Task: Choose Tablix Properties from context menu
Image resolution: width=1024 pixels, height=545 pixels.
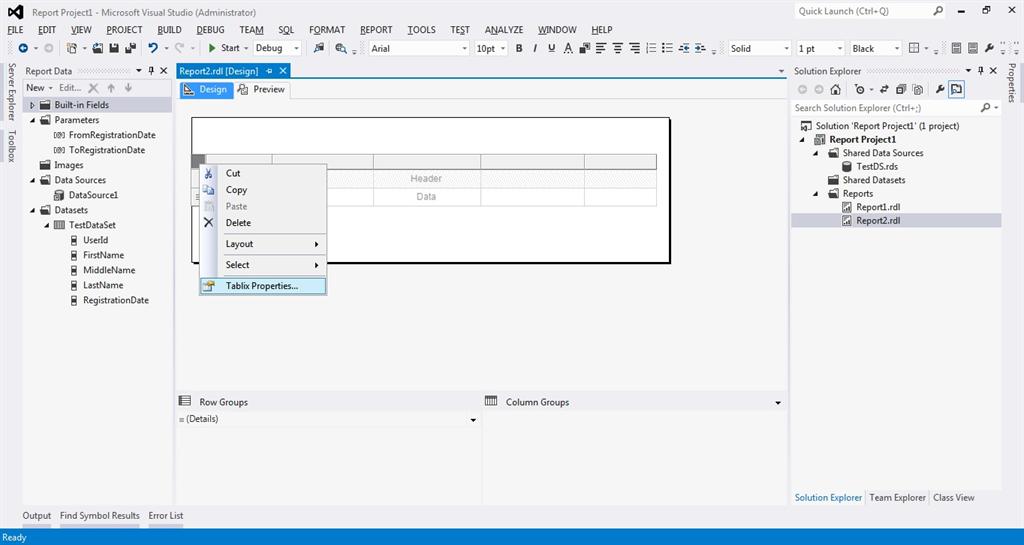Action: tap(263, 286)
